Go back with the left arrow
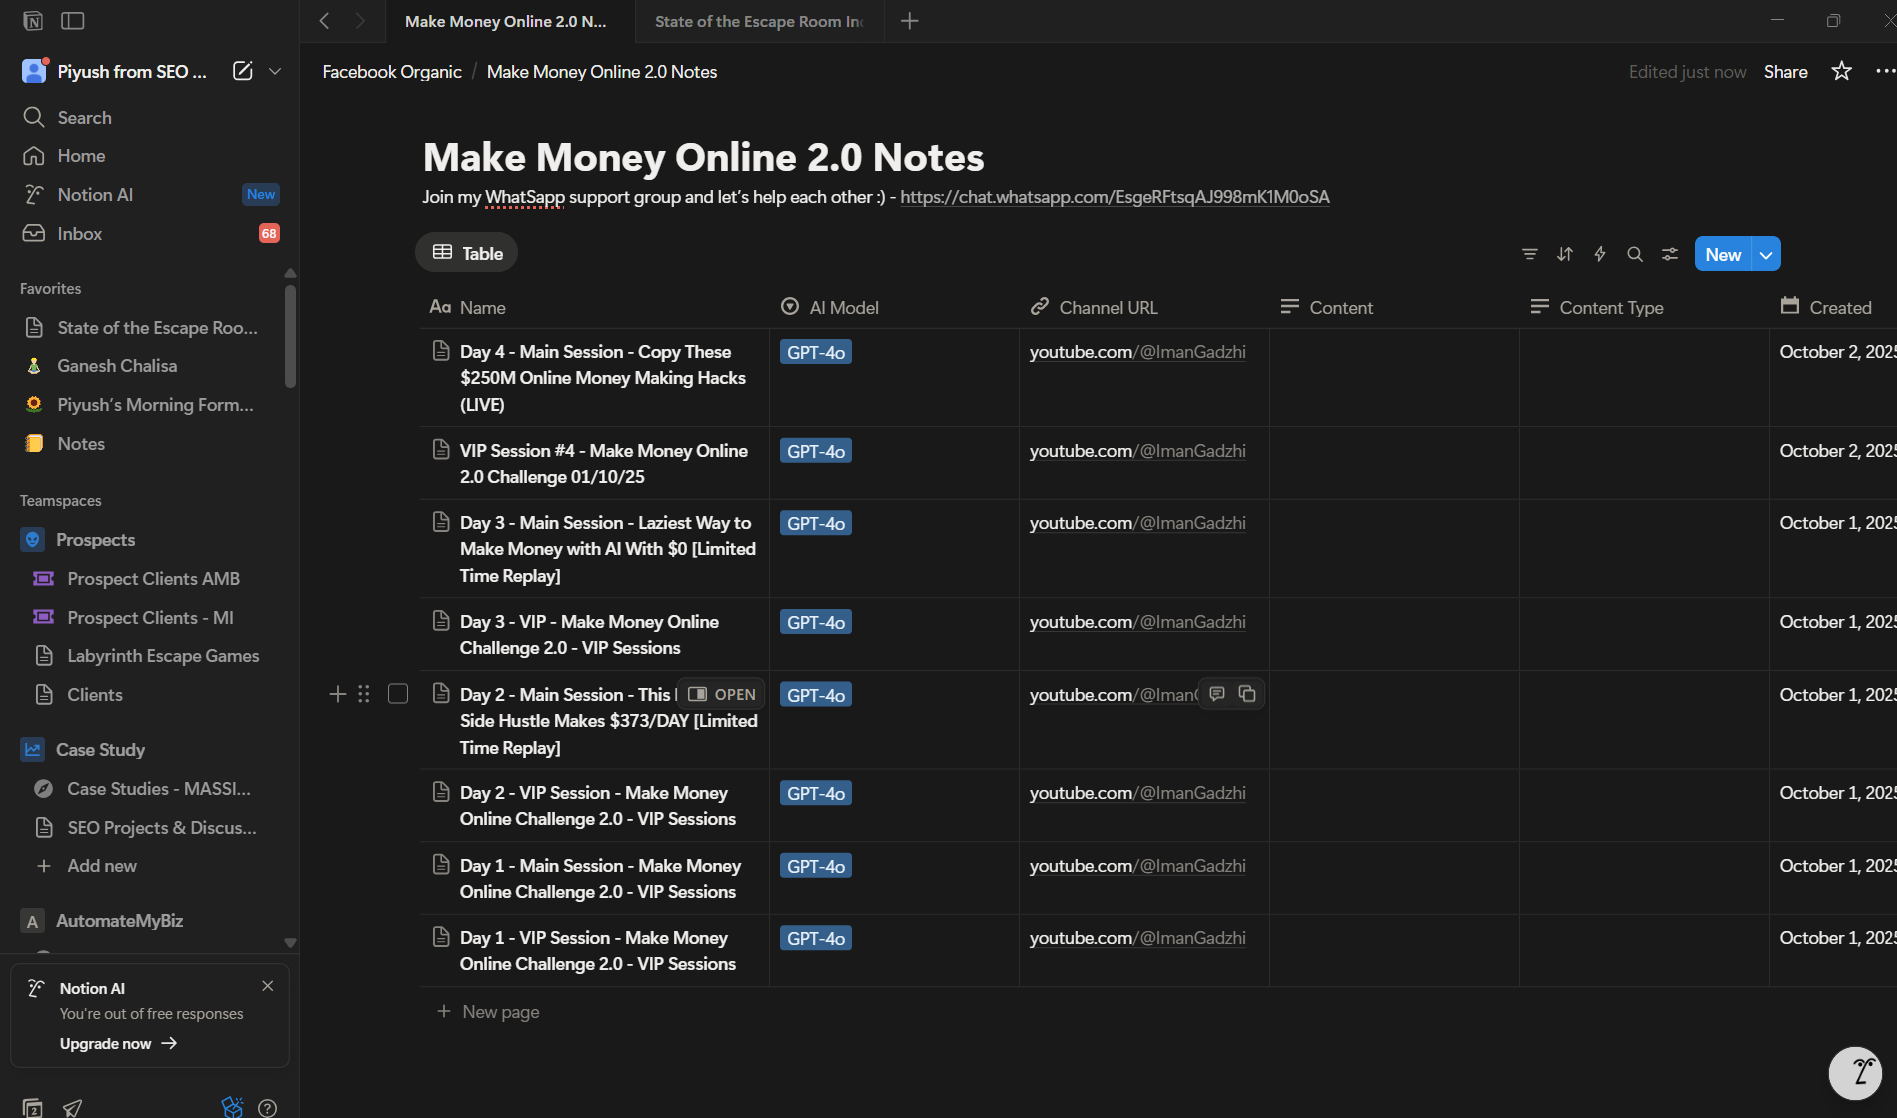 tap(324, 21)
